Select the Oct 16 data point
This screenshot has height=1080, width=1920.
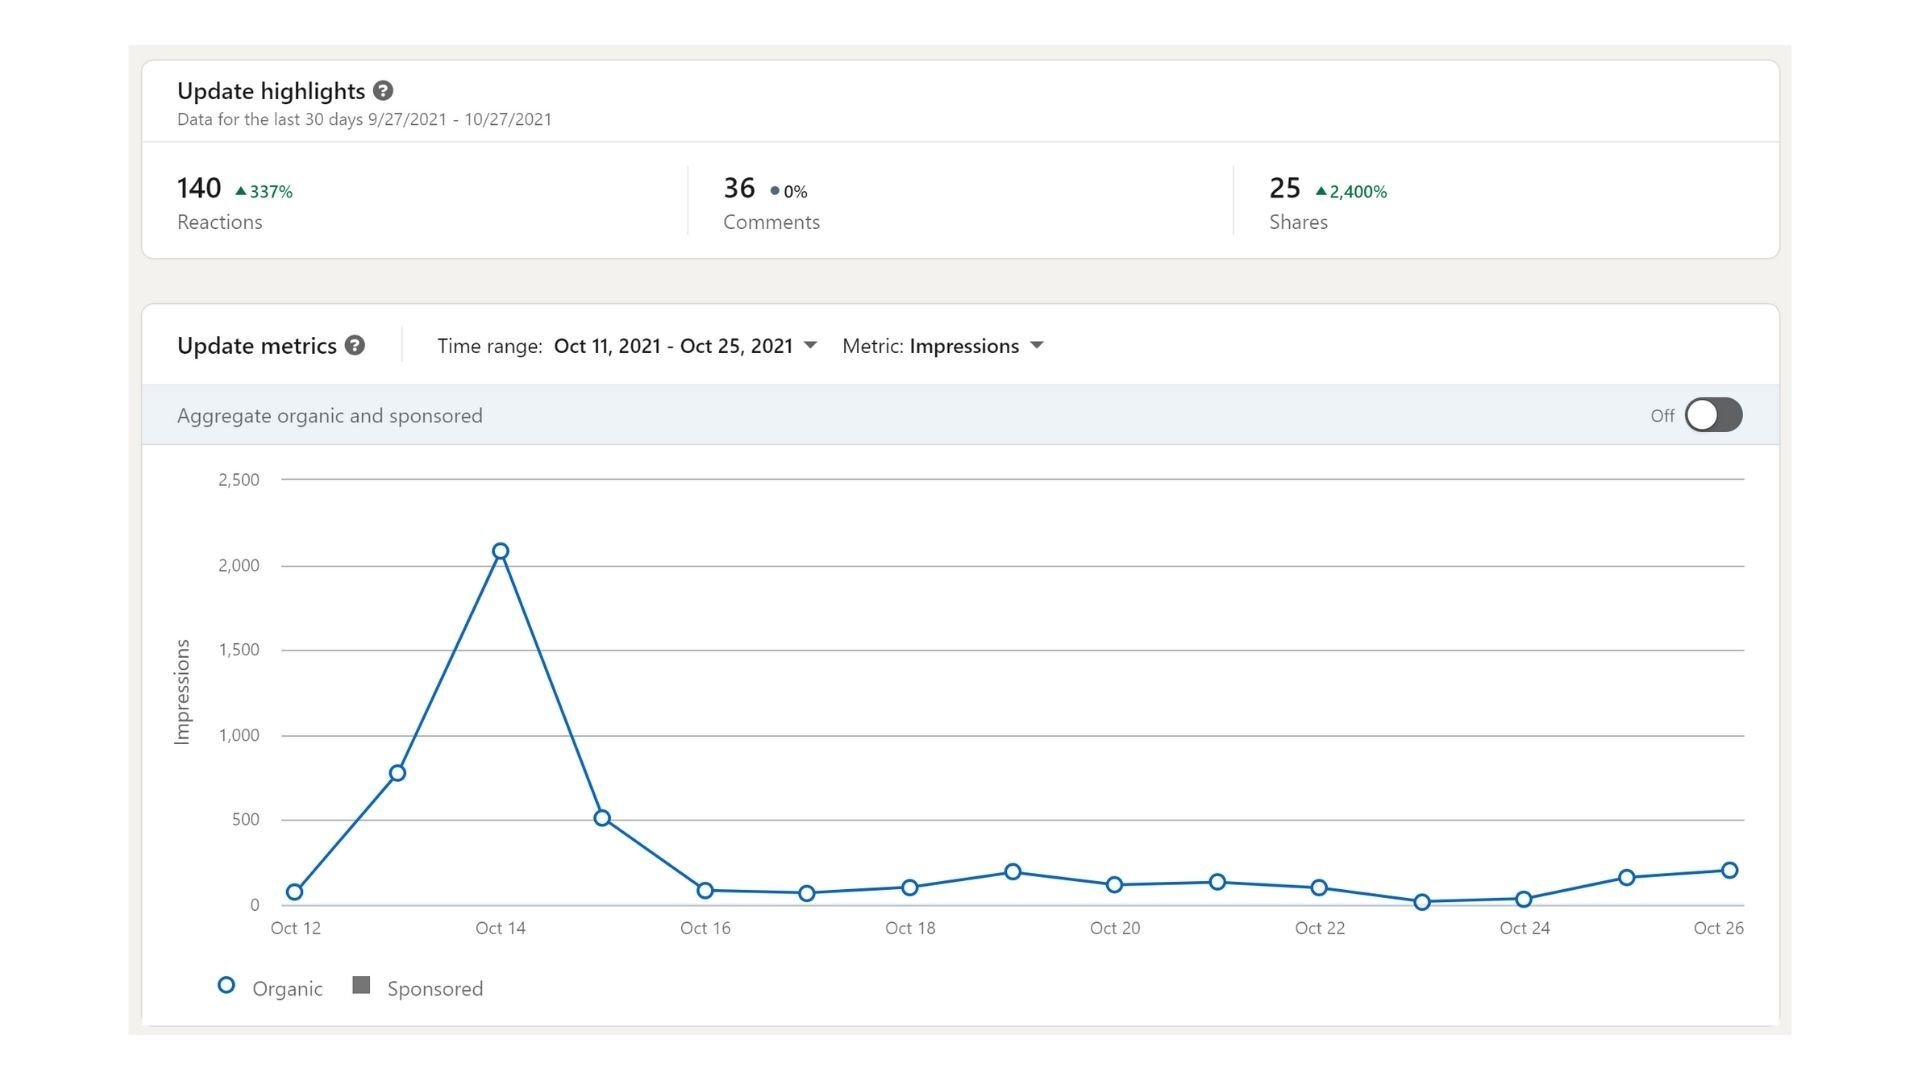(x=705, y=890)
